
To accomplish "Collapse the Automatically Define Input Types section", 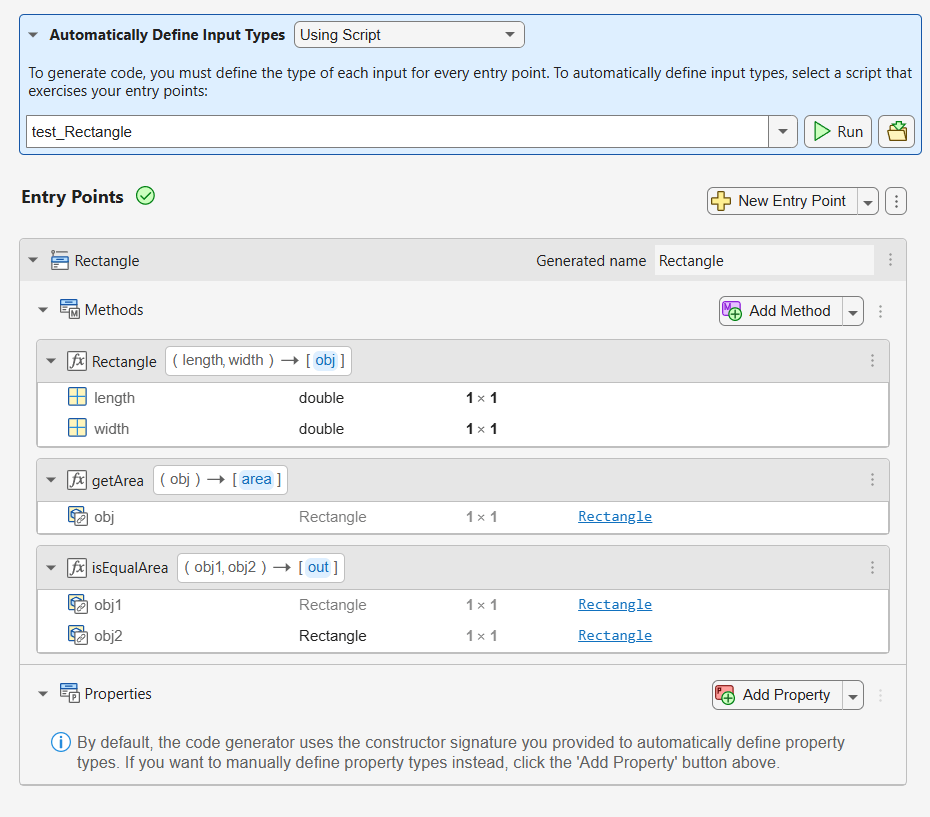I will pyautogui.click(x=33, y=35).
